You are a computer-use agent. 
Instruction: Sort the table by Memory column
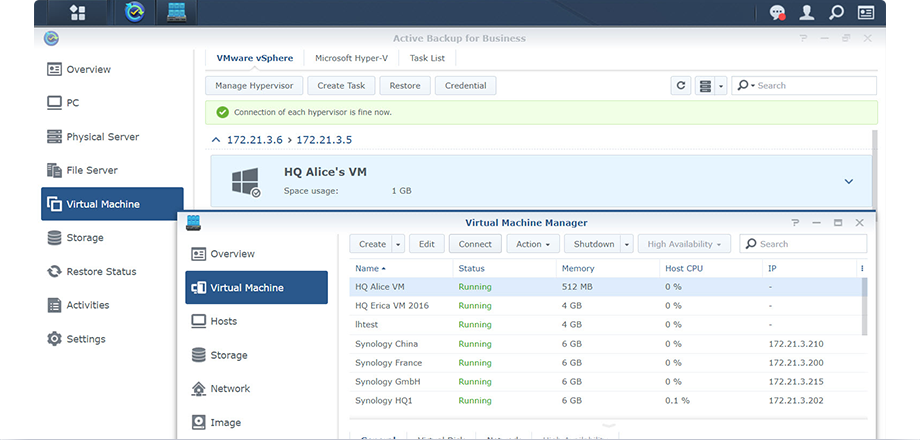coord(607,269)
